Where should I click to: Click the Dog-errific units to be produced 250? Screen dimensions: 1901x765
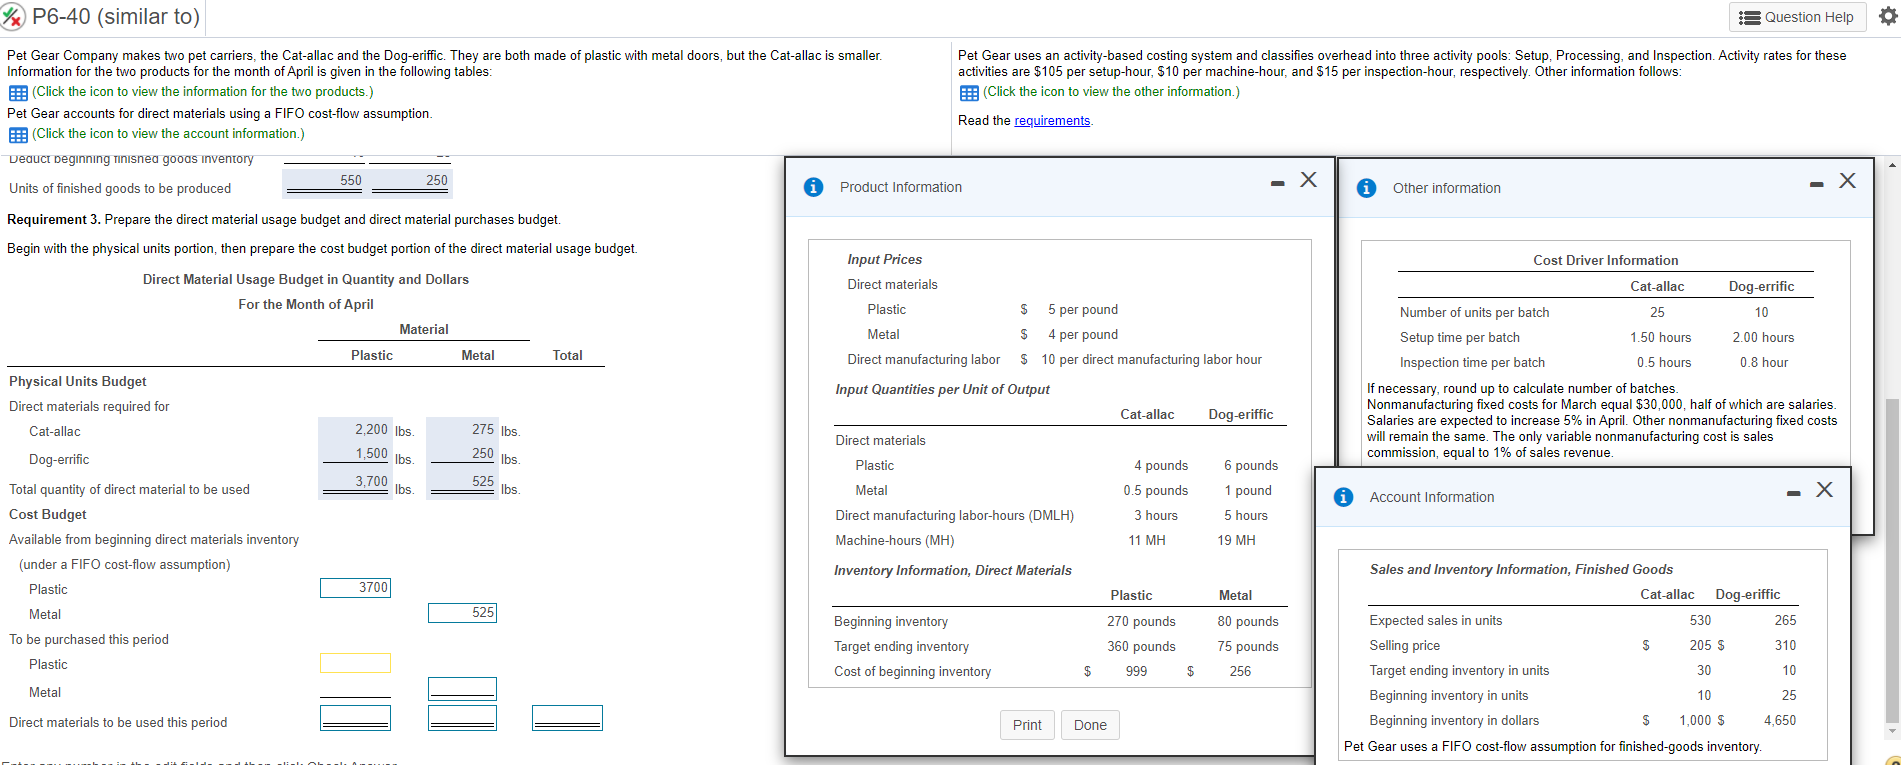(x=437, y=180)
